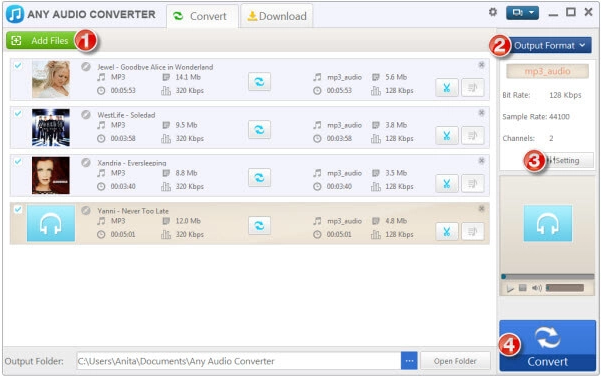Remove Yanni - Never Too Late with close icon

pyautogui.click(x=481, y=209)
